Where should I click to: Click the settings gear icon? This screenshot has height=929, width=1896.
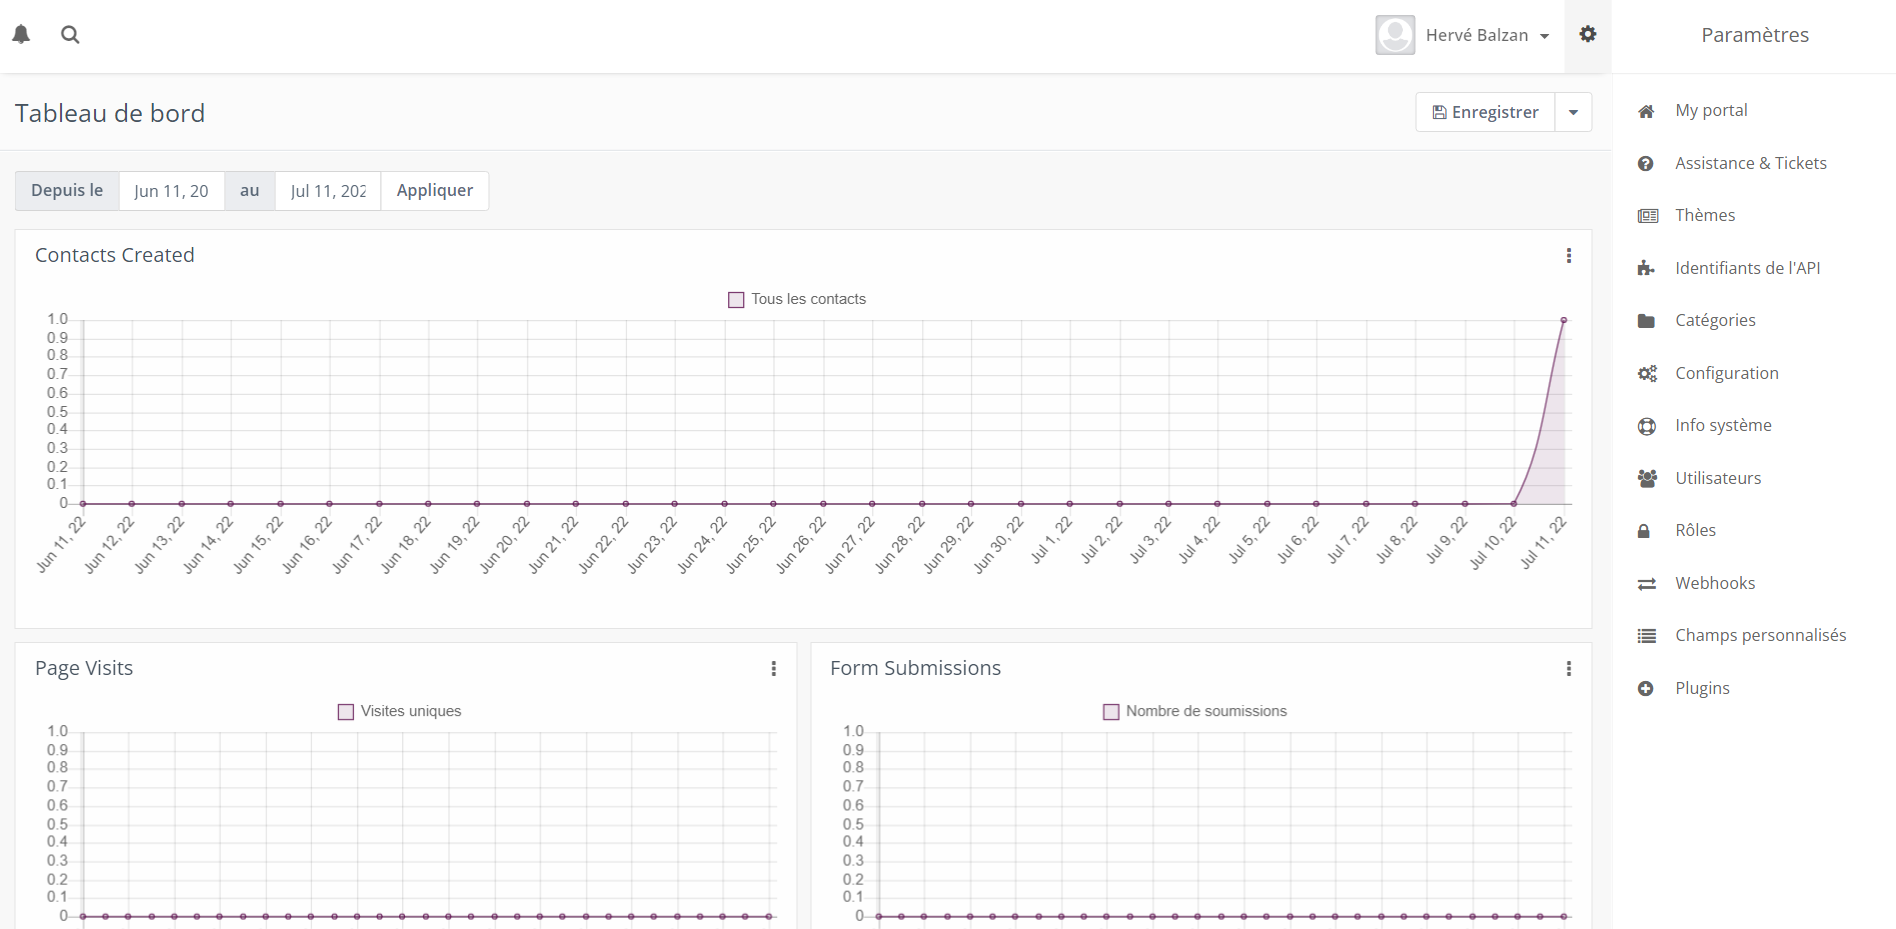(x=1587, y=35)
